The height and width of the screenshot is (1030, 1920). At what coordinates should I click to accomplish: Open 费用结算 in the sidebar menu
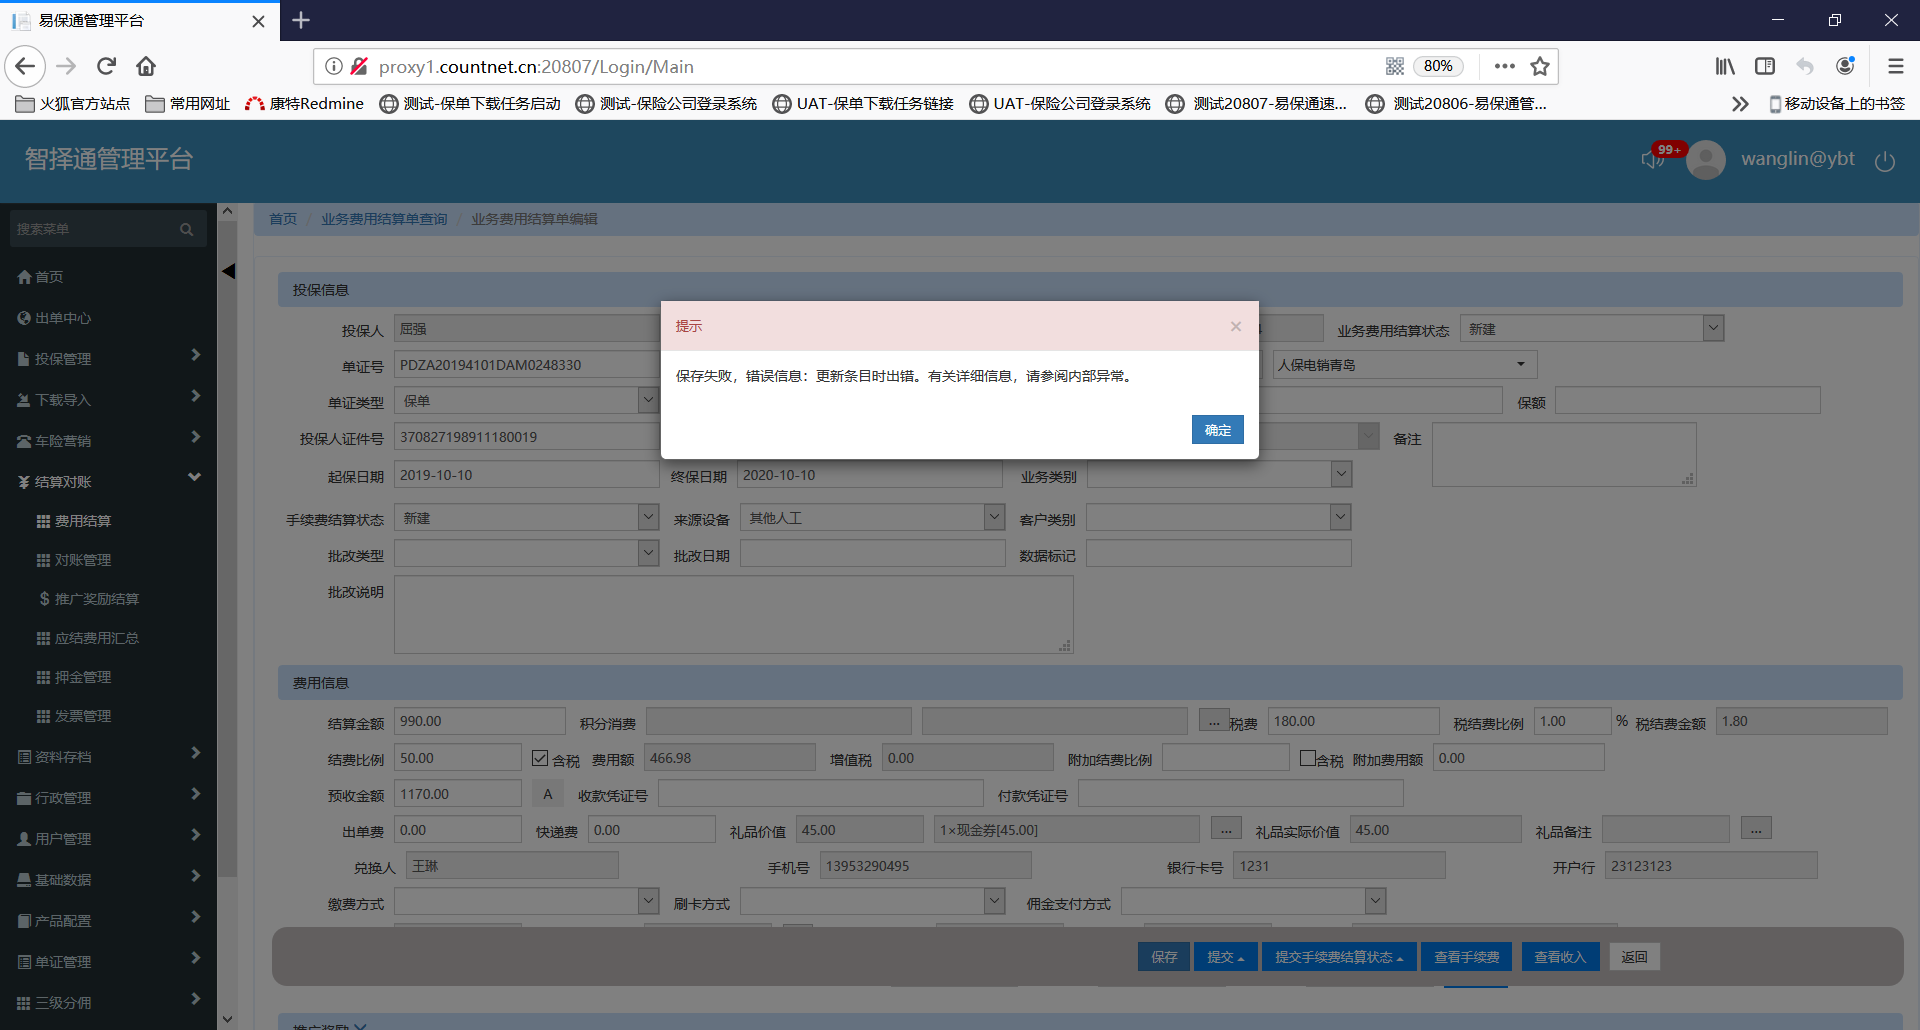point(83,521)
